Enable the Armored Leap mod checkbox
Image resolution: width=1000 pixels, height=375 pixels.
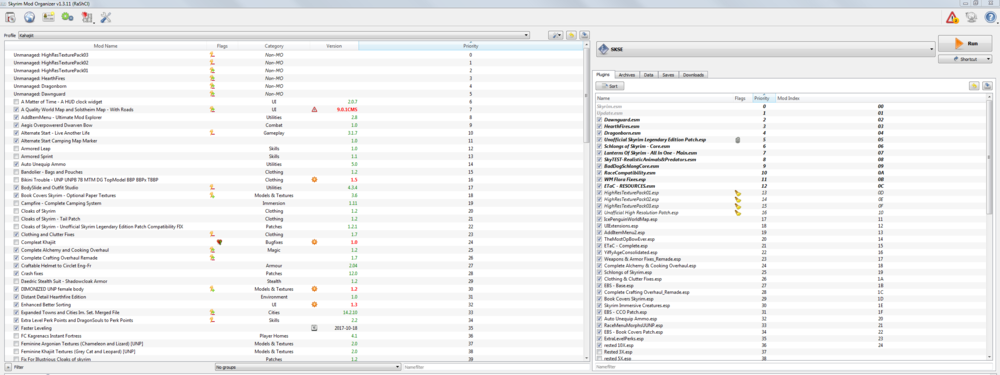pos(16,149)
